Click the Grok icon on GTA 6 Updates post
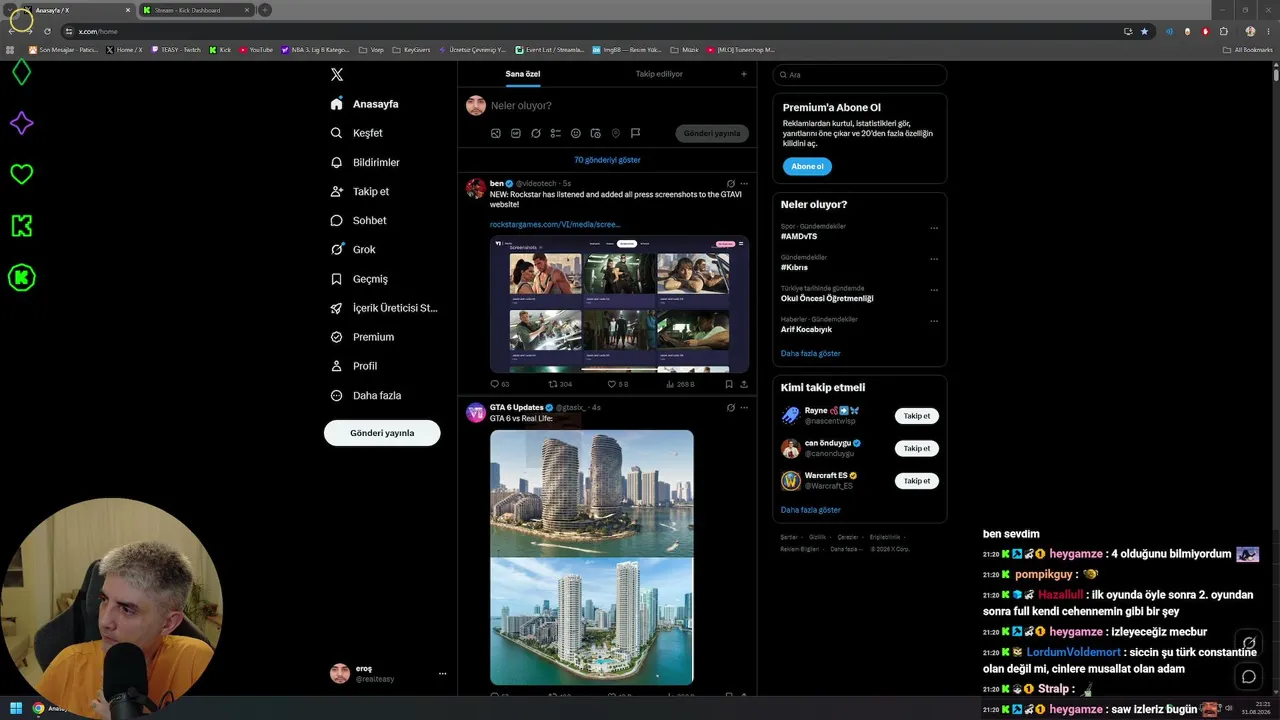Viewport: 1280px width, 720px height. 731,408
